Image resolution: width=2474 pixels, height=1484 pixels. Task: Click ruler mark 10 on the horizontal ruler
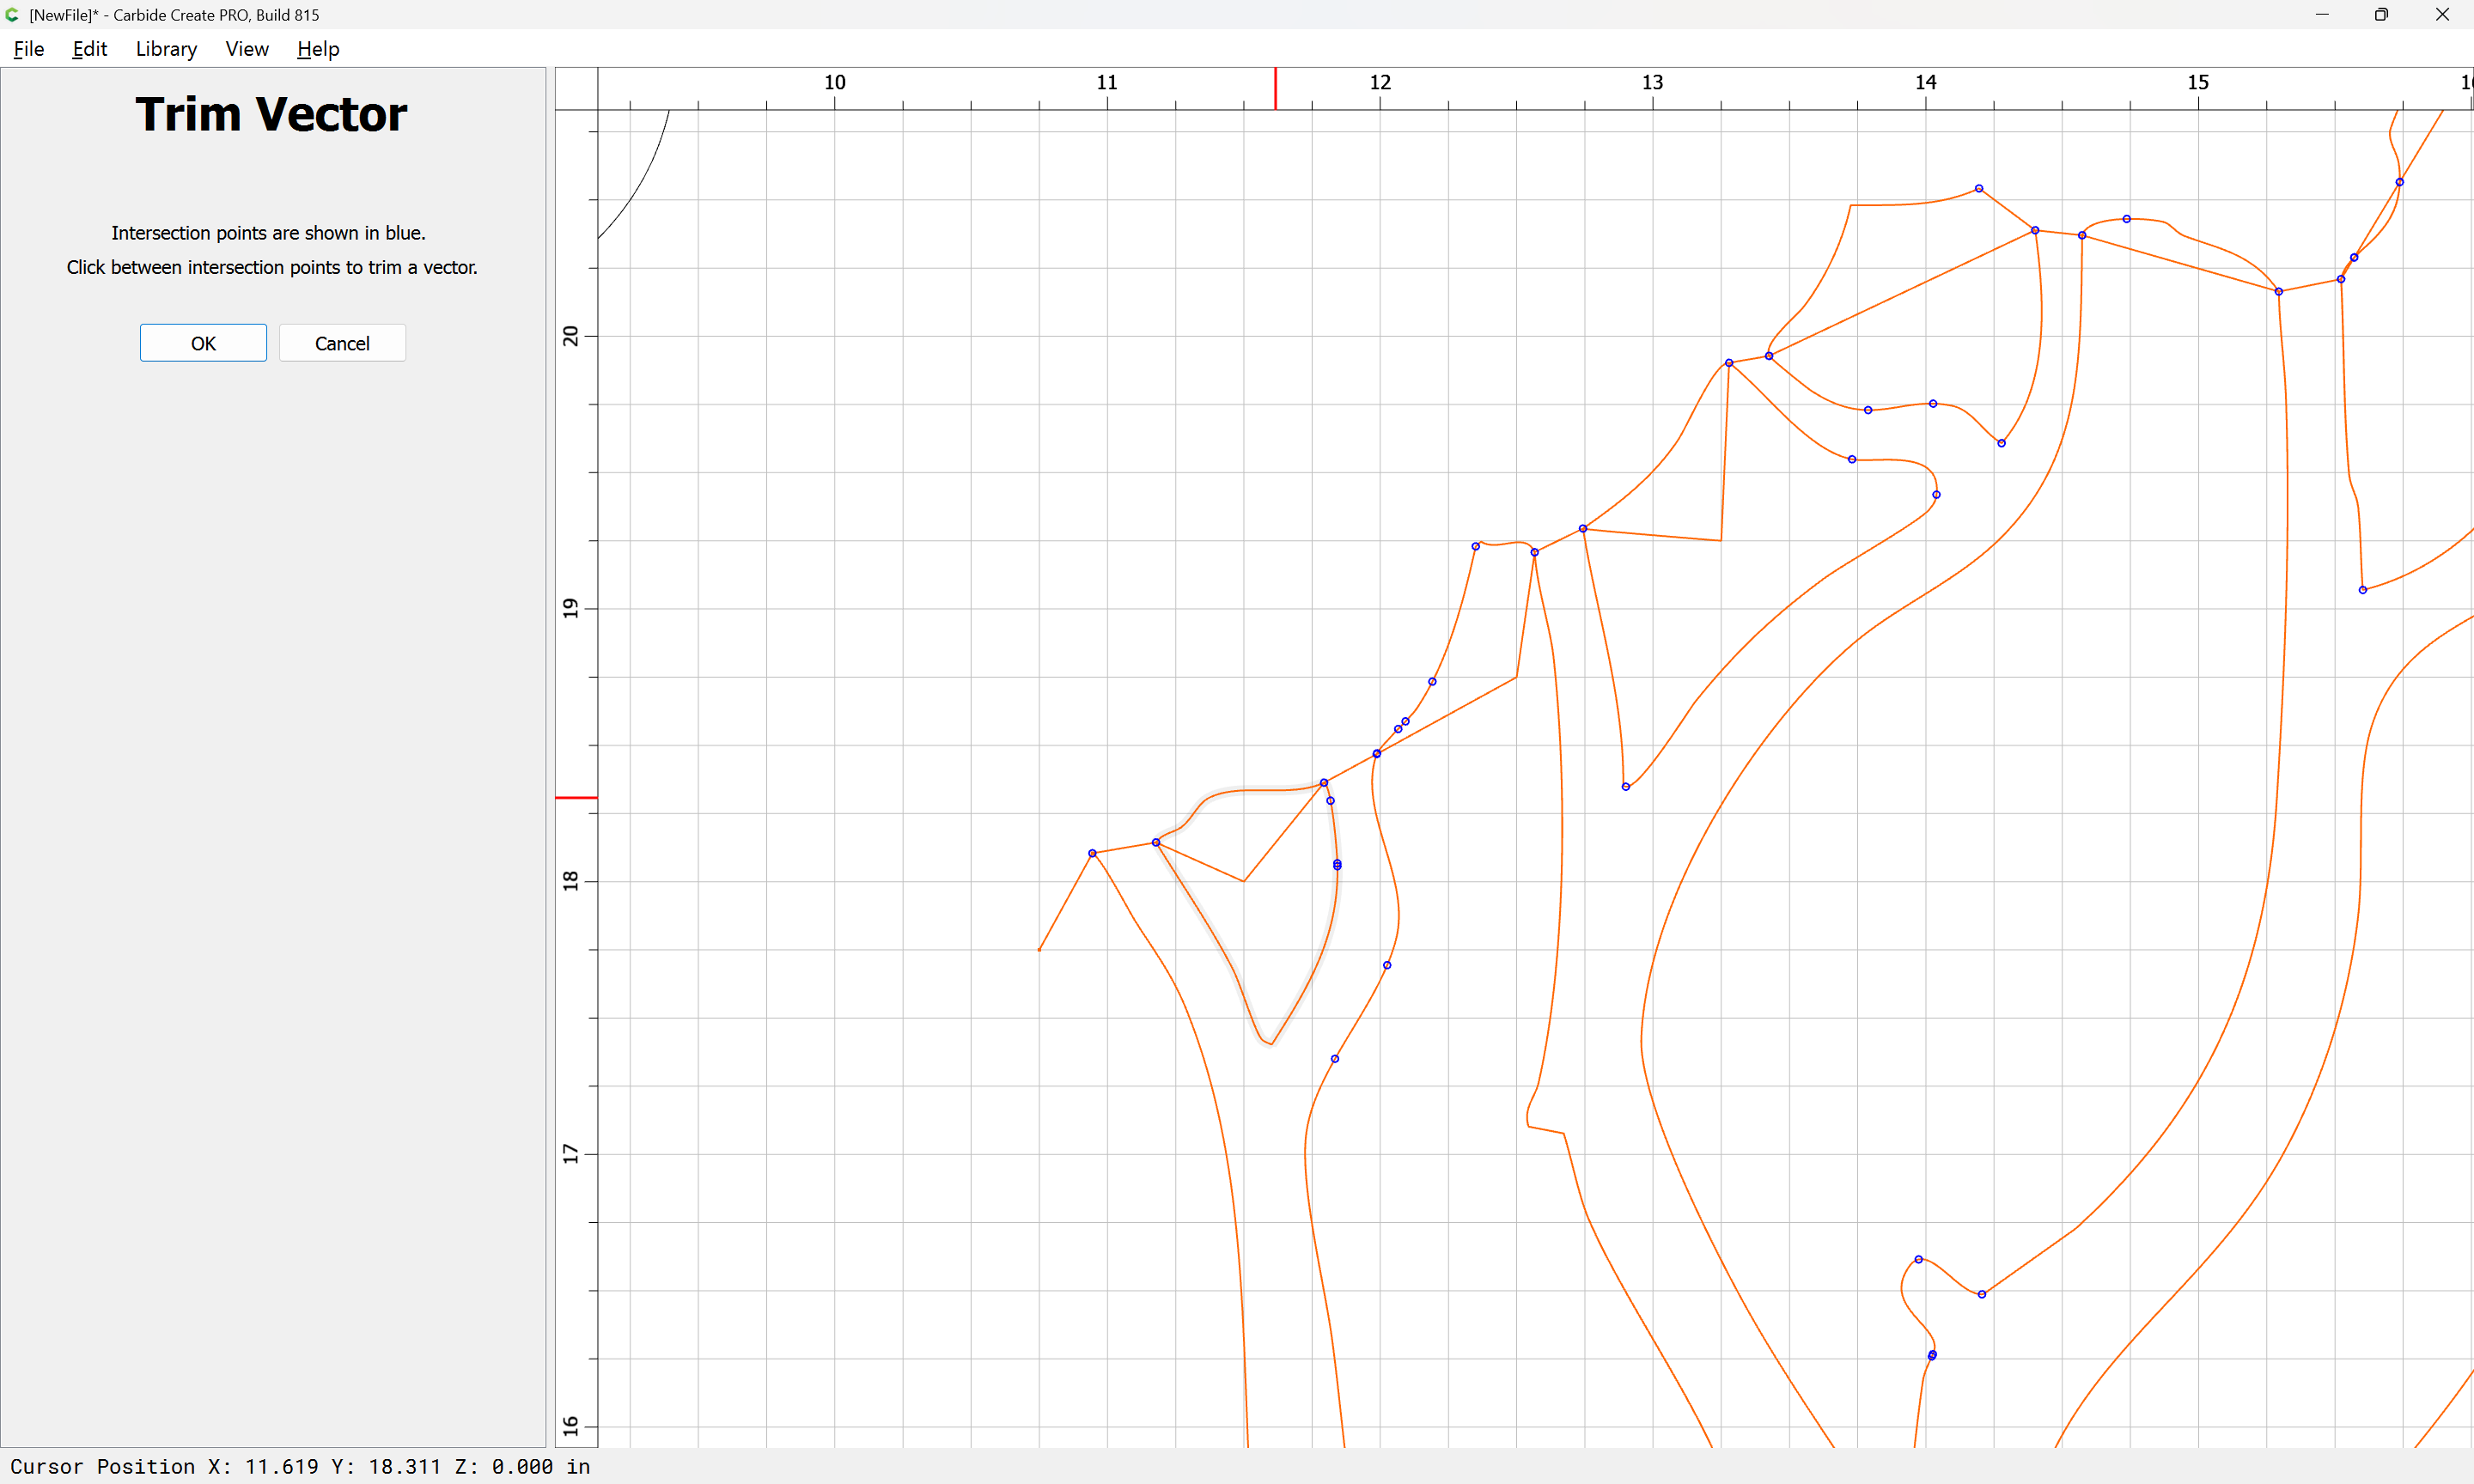(x=834, y=82)
